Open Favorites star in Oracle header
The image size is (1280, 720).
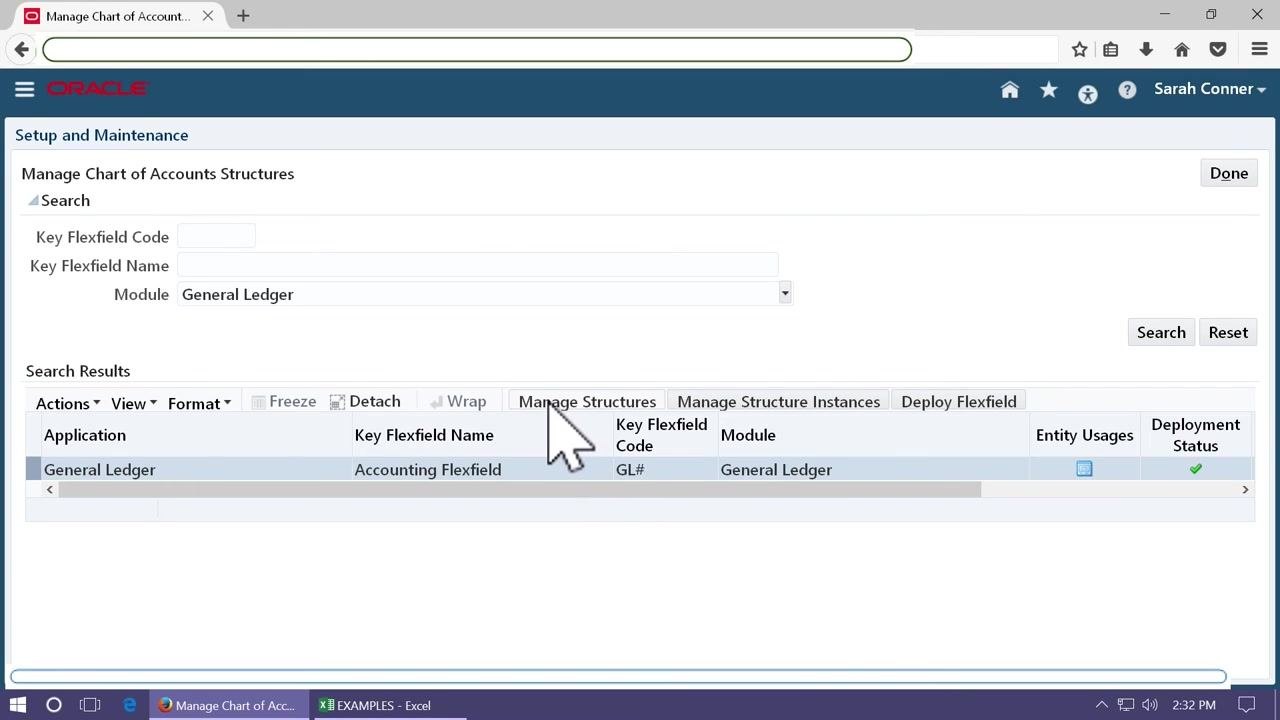pyautogui.click(x=1049, y=90)
